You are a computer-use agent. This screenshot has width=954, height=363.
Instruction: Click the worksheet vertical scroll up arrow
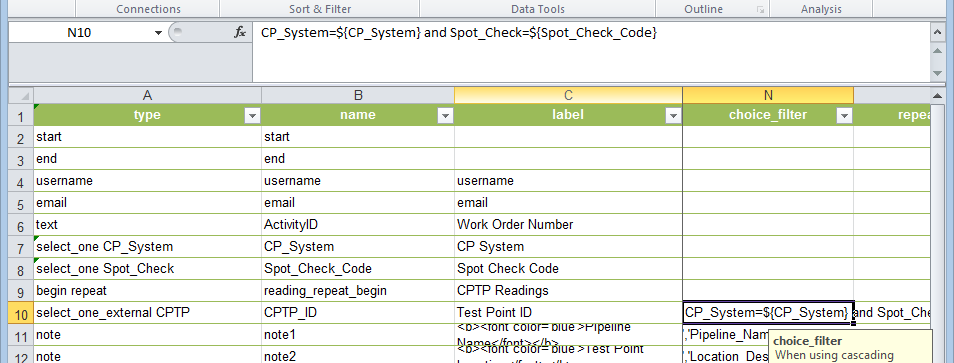pos(938,96)
